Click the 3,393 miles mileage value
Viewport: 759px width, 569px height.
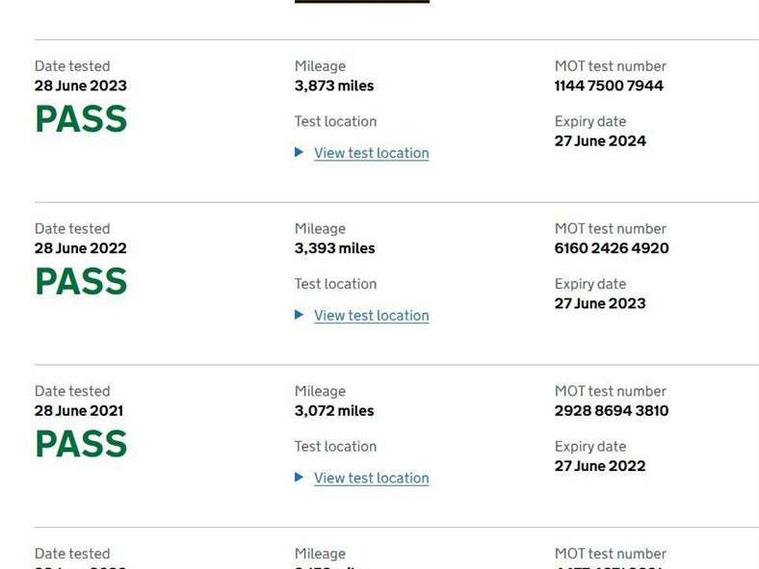(334, 248)
